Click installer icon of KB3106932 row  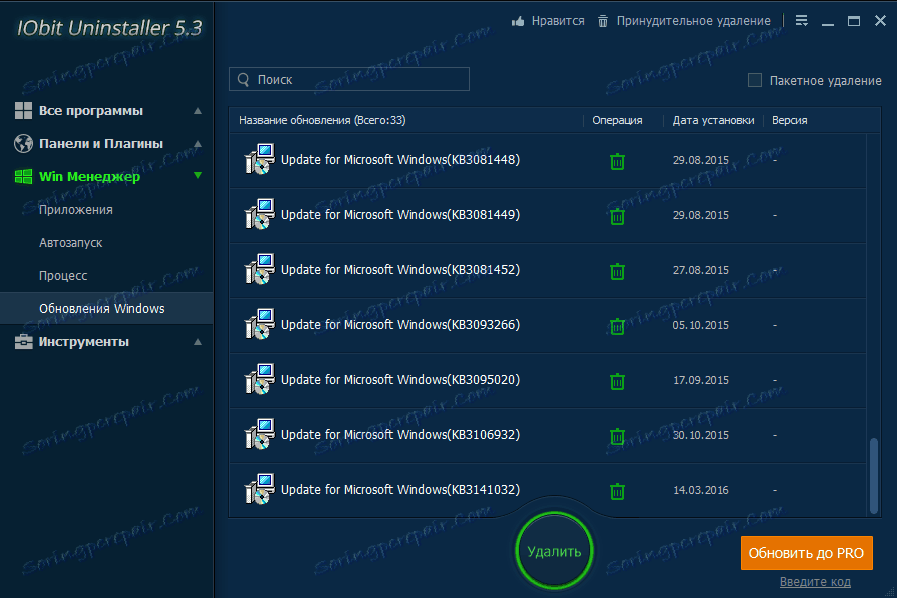click(x=260, y=434)
